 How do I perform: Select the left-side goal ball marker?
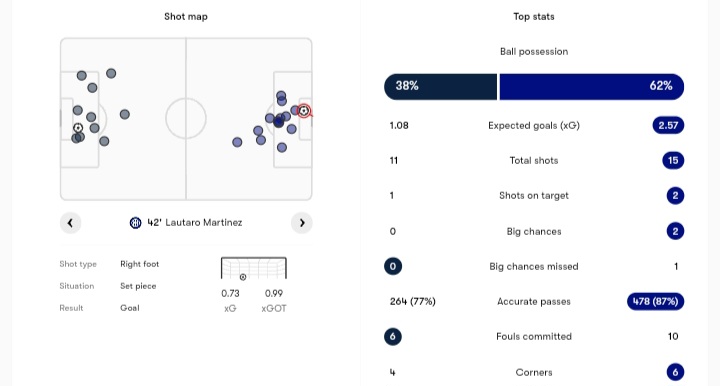click(78, 128)
